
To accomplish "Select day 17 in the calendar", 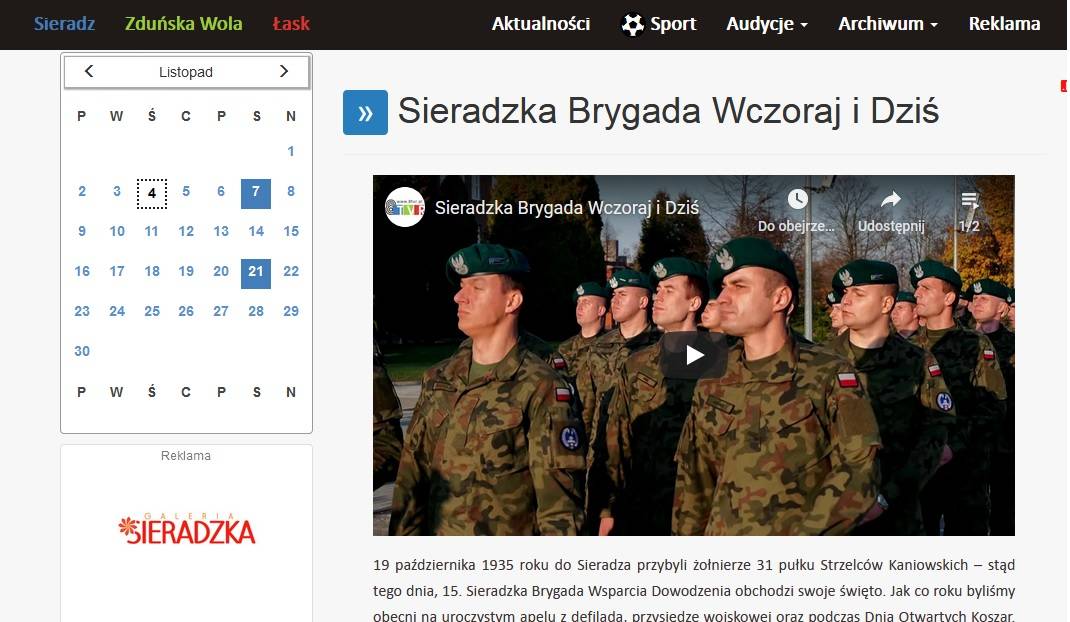I will (117, 271).
